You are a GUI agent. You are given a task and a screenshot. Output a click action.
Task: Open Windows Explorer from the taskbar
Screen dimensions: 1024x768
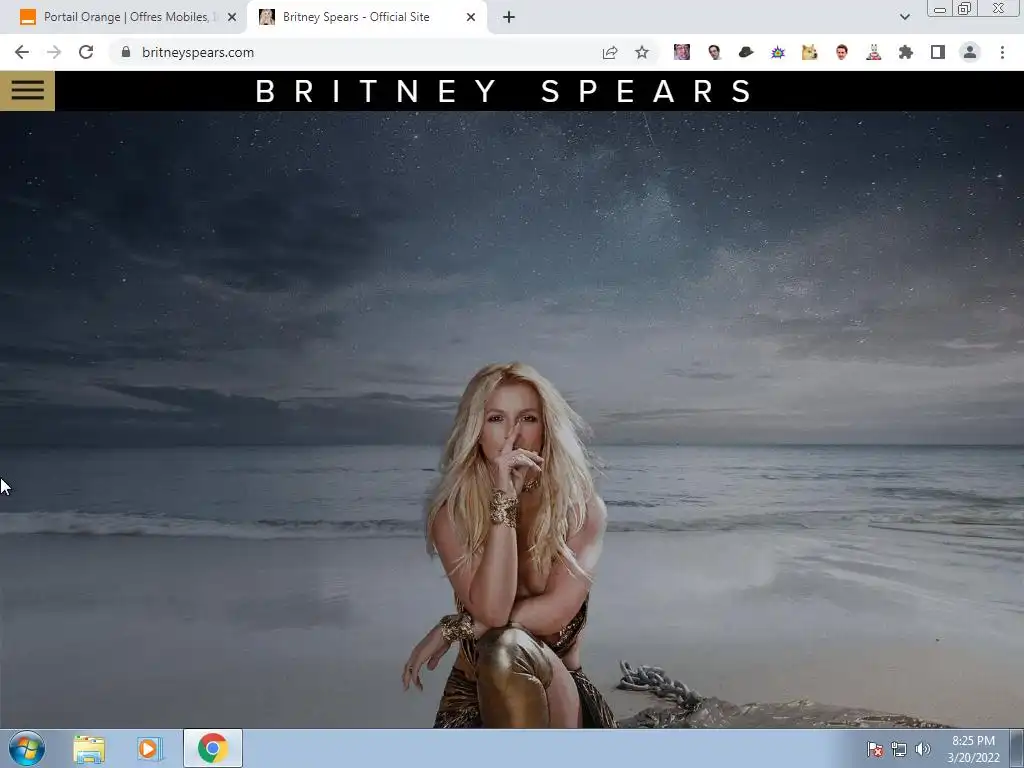coord(89,749)
